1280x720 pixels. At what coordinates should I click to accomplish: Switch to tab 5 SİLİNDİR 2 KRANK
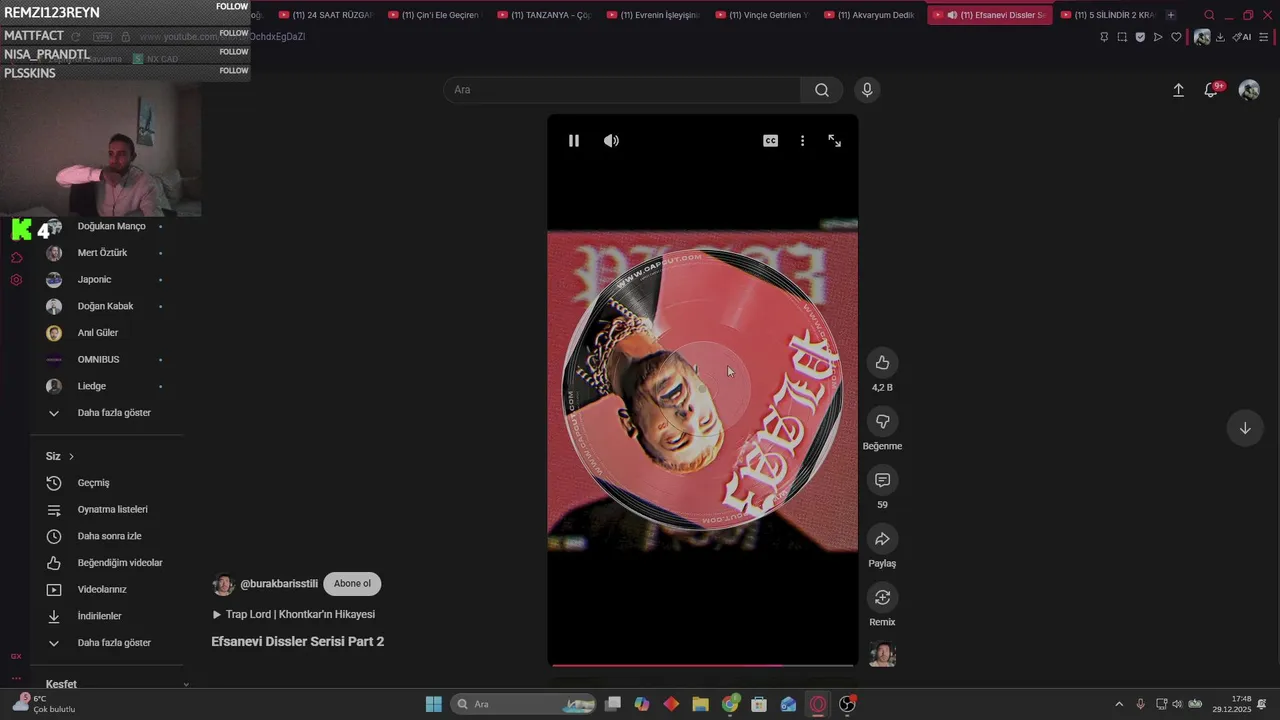point(1107,15)
